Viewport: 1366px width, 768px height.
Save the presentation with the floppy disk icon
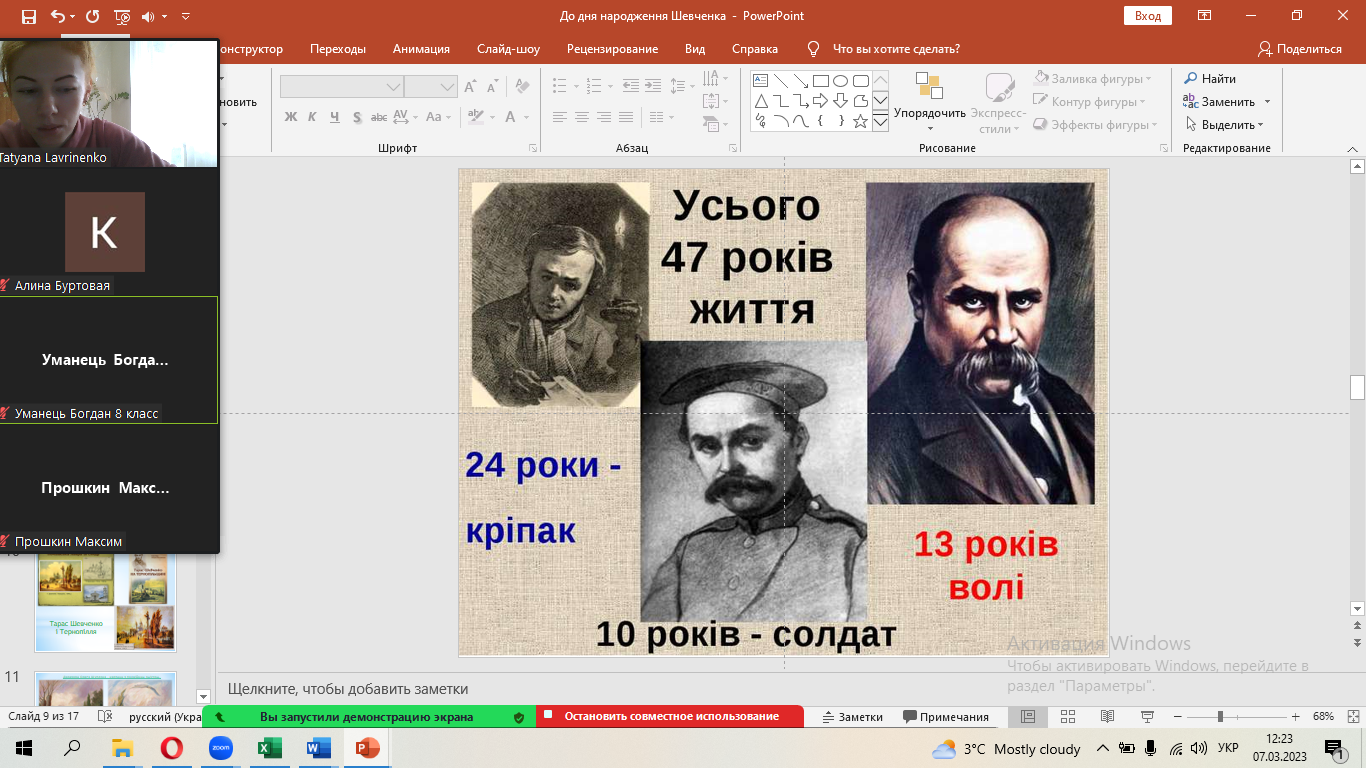(28, 16)
